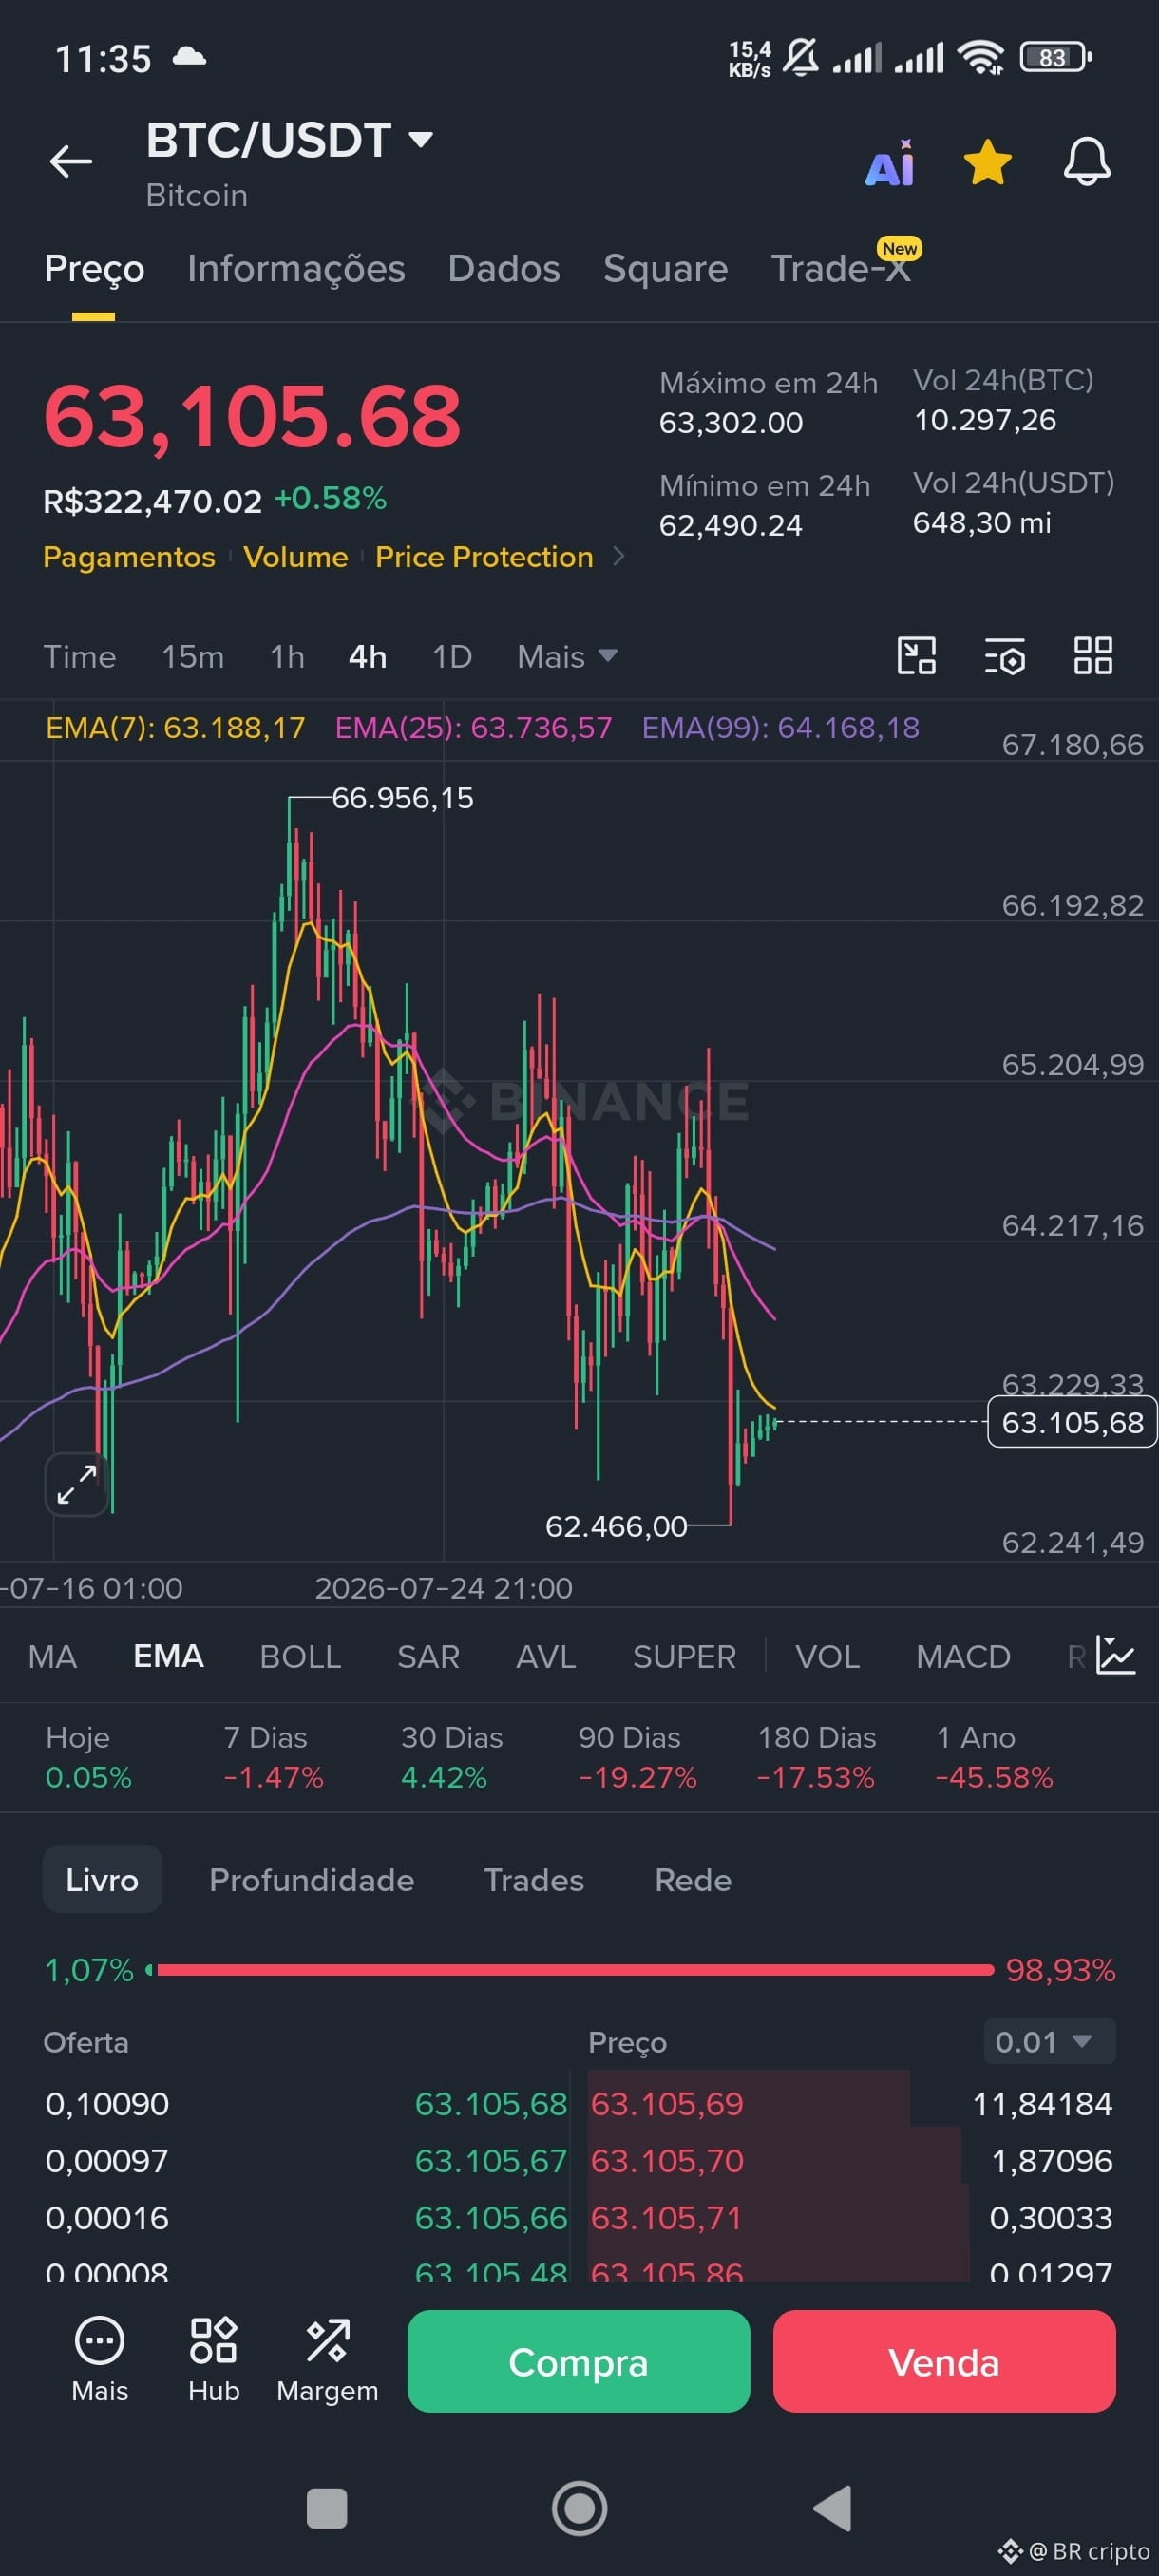
Task: Open the Mais menu icon
Action: pos(100,2360)
